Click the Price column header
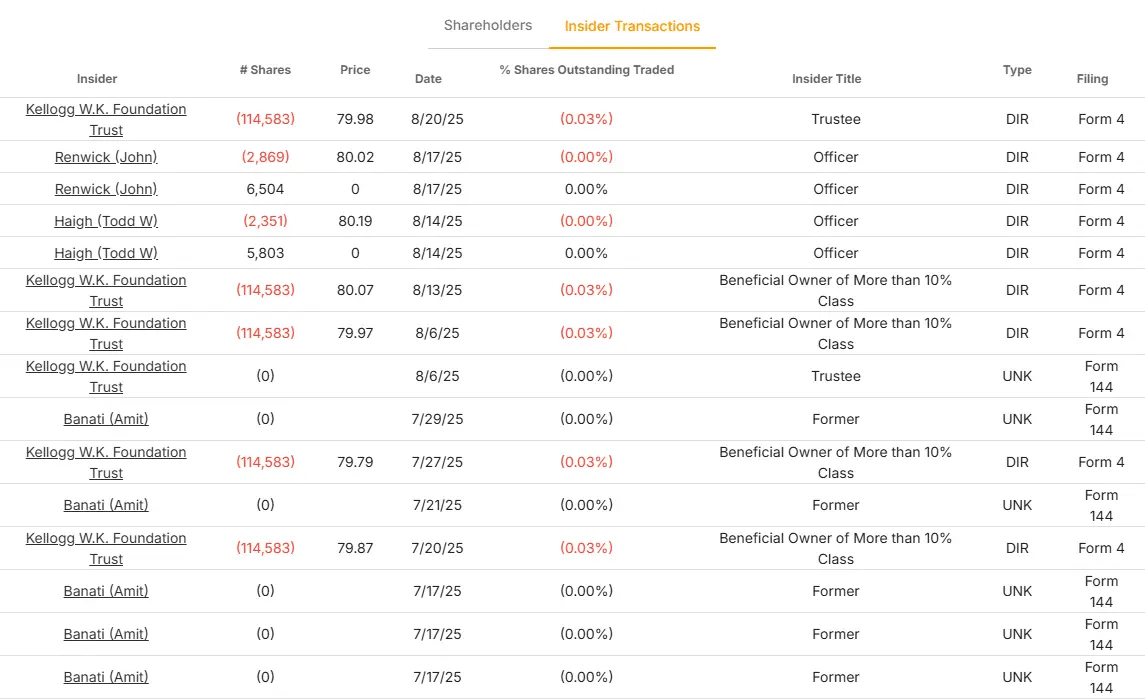The height and width of the screenshot is (699, 1145). point(355,70)
